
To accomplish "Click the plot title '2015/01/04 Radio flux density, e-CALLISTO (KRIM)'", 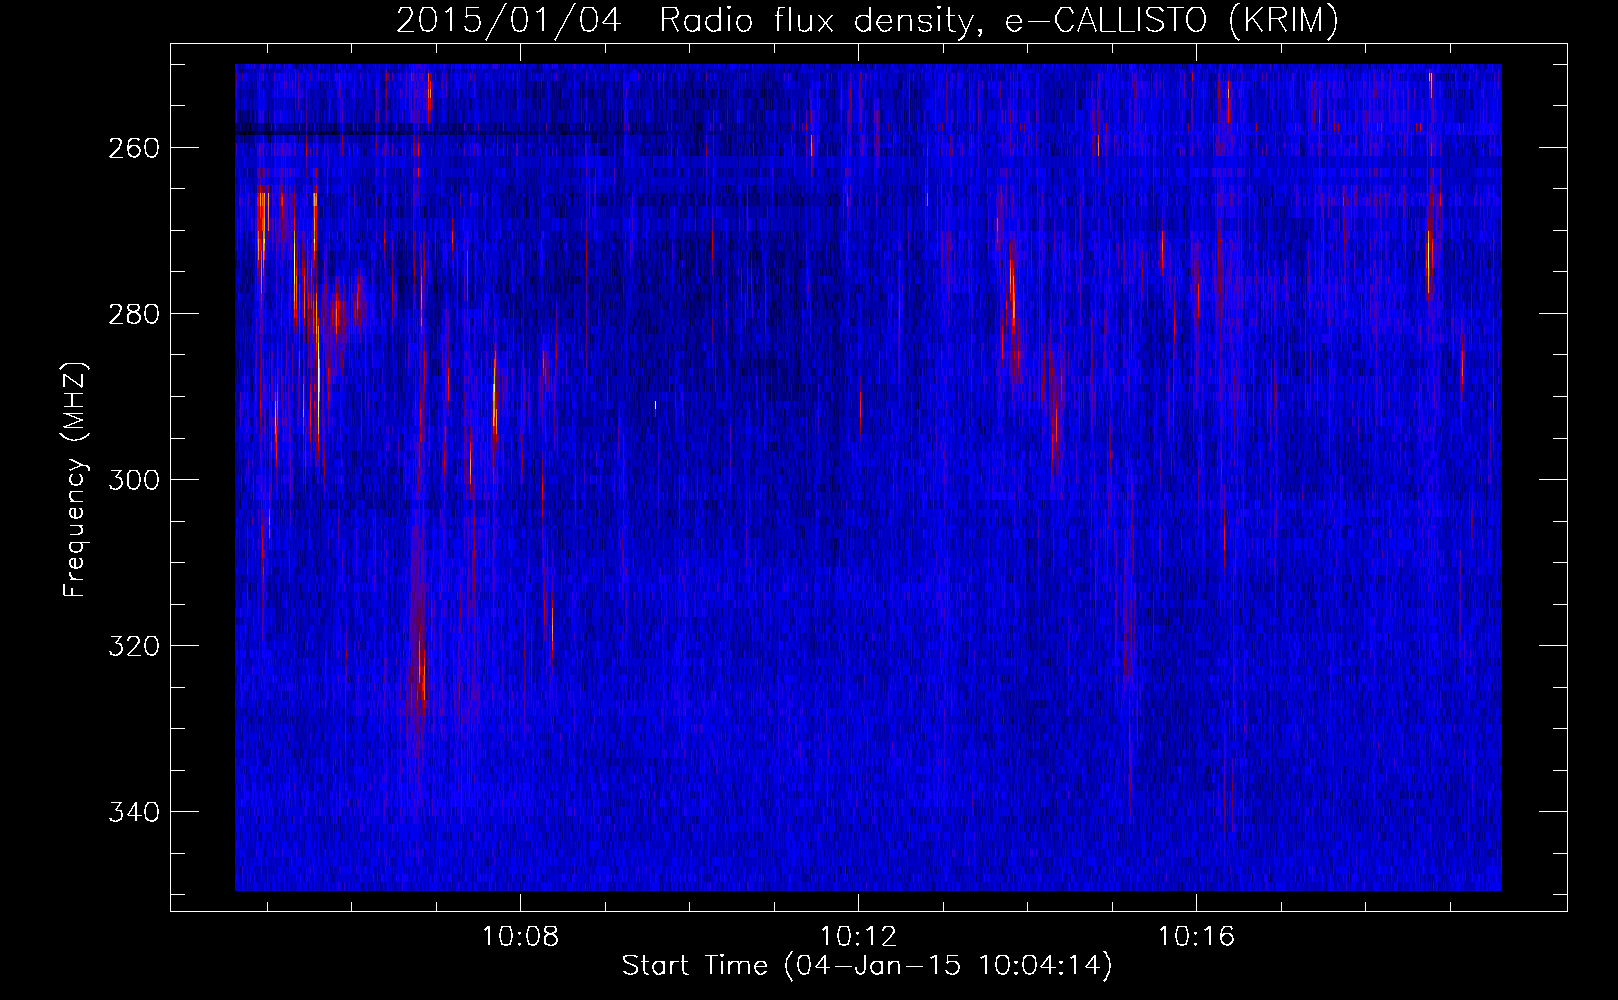I will (x=867, y=20).
